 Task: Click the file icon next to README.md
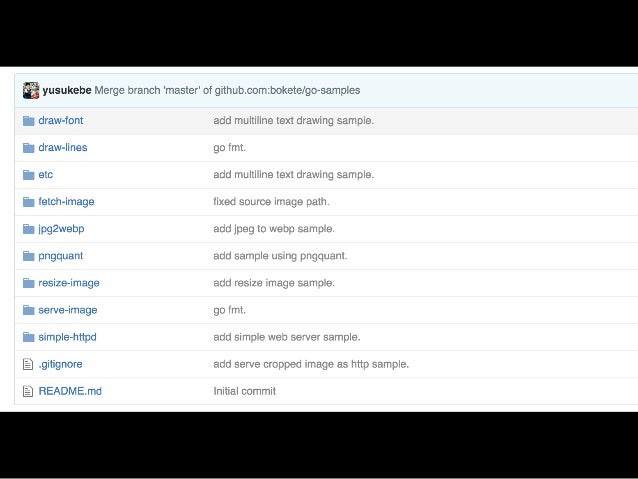click(28, 392)
